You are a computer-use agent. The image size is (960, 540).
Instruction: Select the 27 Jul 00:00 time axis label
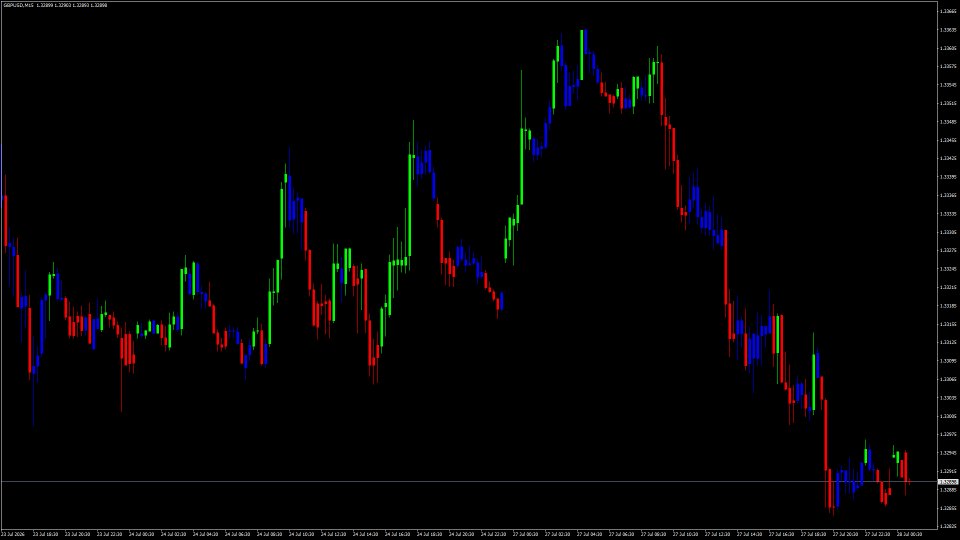click(525, 534)
